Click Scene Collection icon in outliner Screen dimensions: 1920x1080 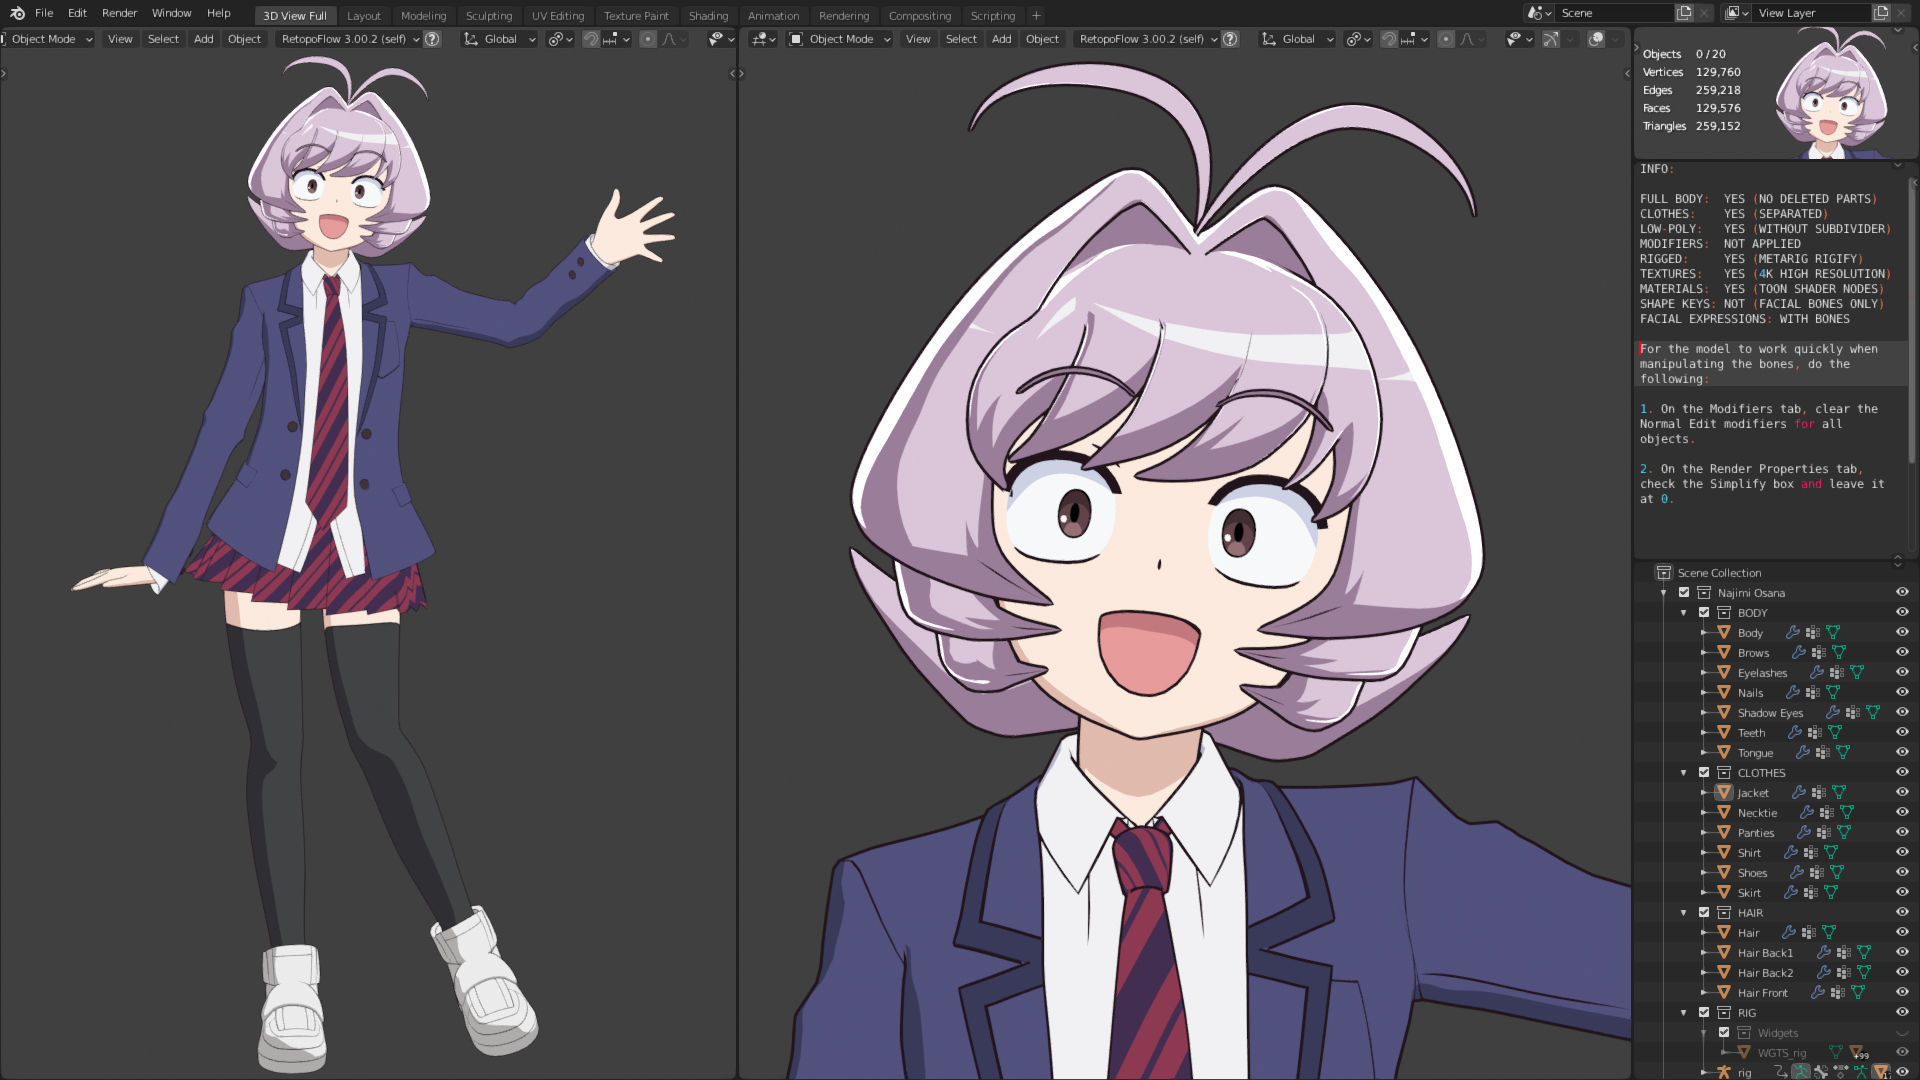1664,573
